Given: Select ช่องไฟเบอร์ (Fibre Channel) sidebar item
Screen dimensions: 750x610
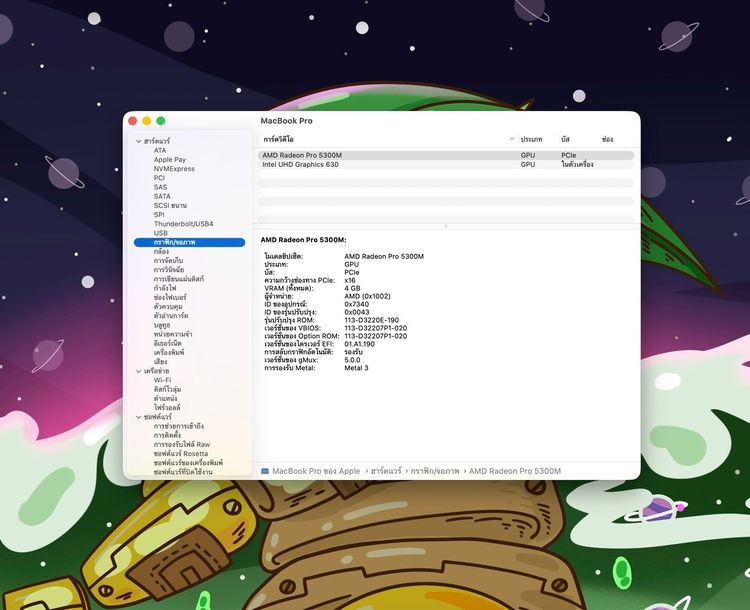Looking at the screenshot, I should (170, 297).
